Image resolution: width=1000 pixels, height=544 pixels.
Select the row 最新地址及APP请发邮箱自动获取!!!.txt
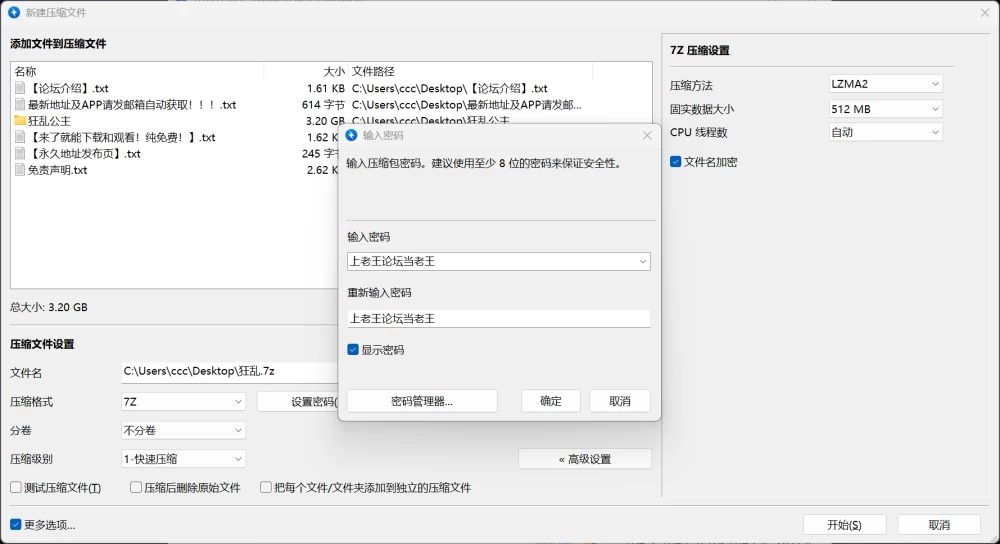click(x=331, y=105)
